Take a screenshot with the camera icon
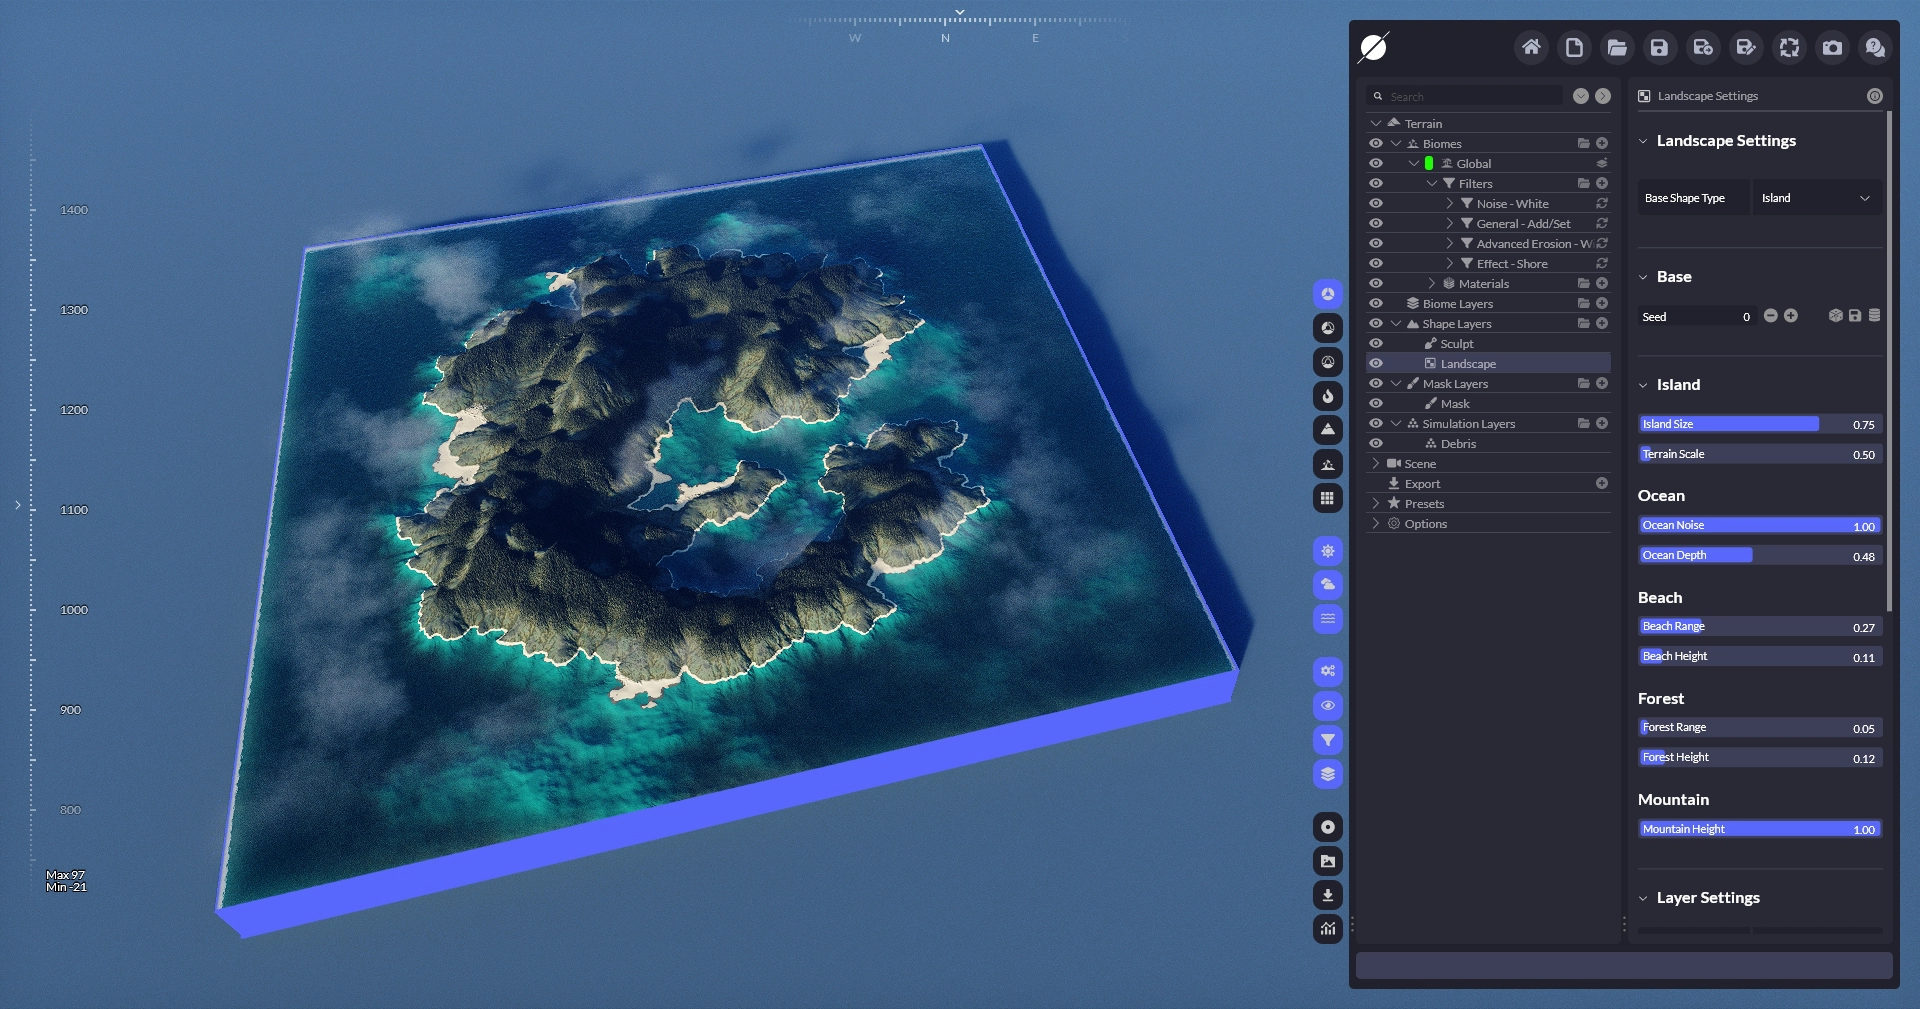 click(x=1832, y=47)
